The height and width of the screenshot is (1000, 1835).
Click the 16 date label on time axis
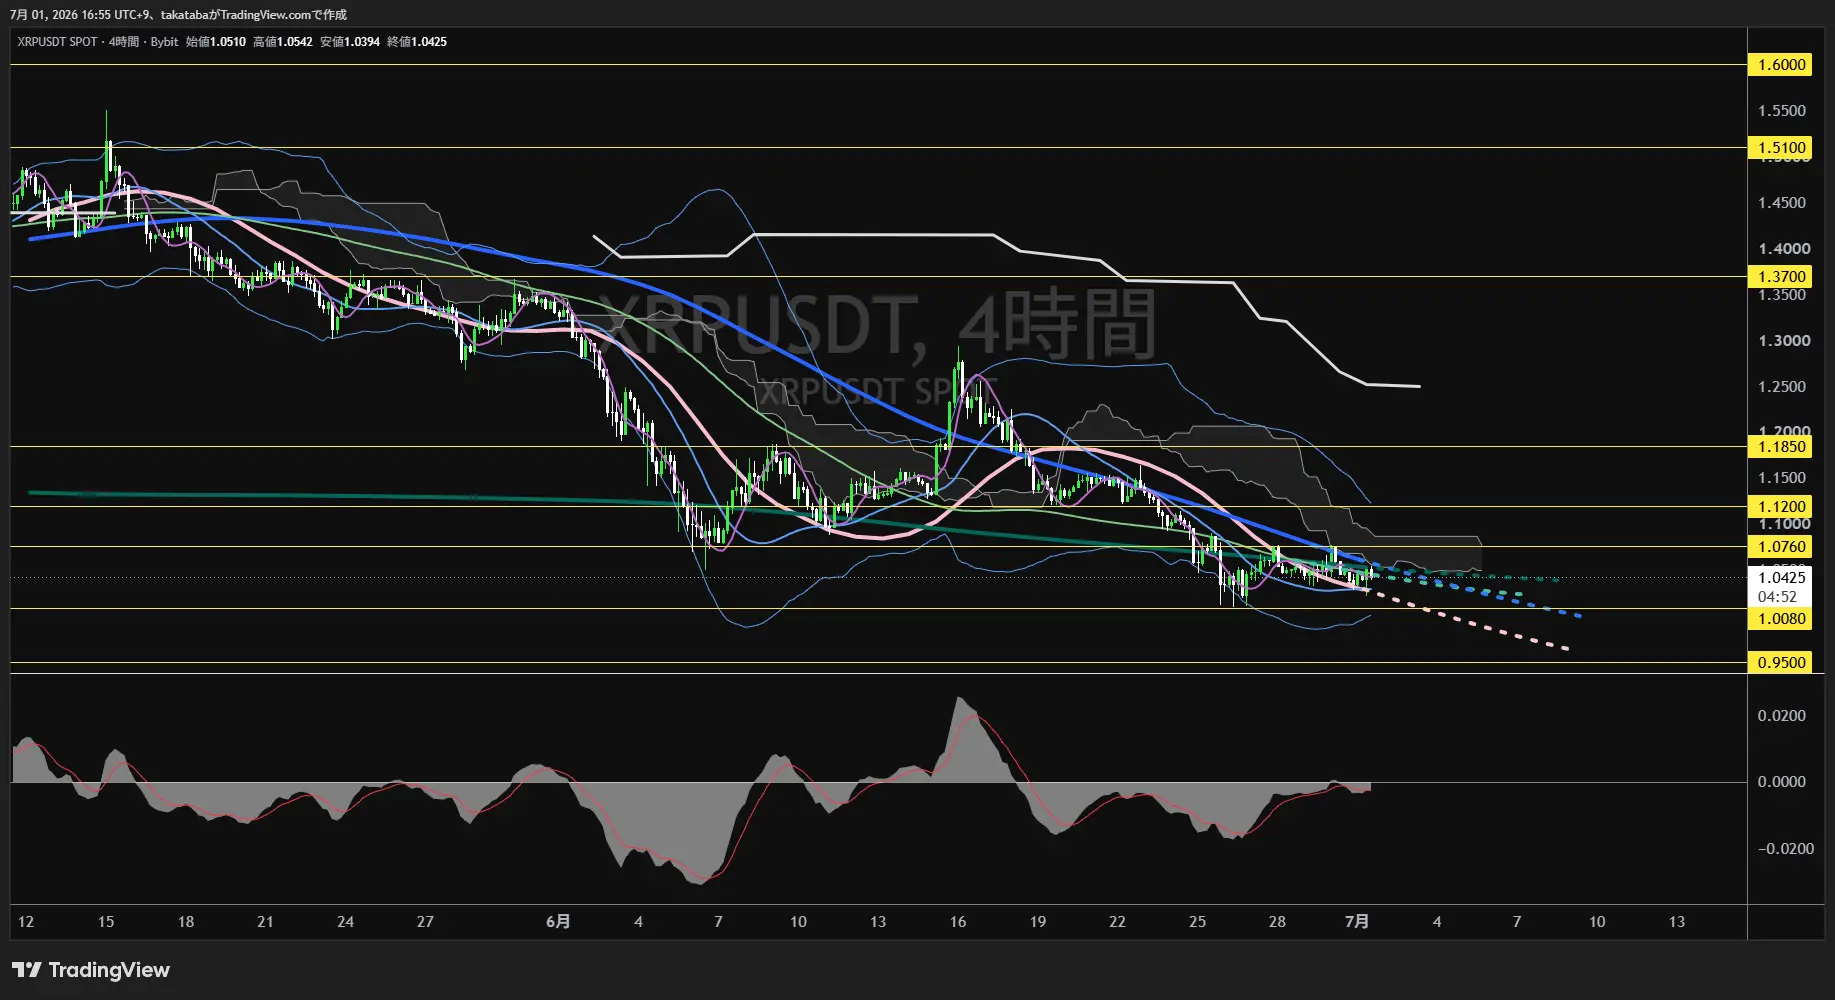[958, 922]
